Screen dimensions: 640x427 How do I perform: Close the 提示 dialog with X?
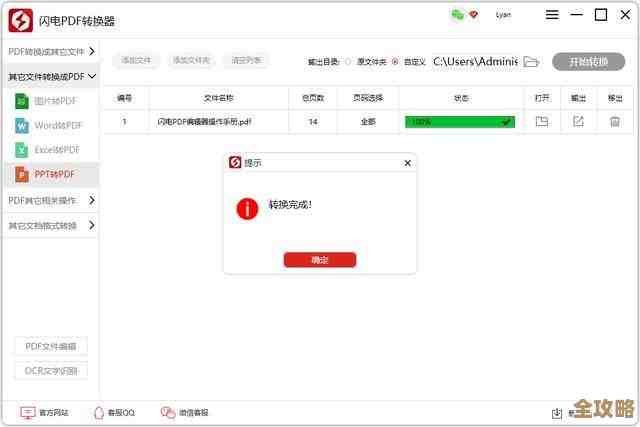(407, 163)
